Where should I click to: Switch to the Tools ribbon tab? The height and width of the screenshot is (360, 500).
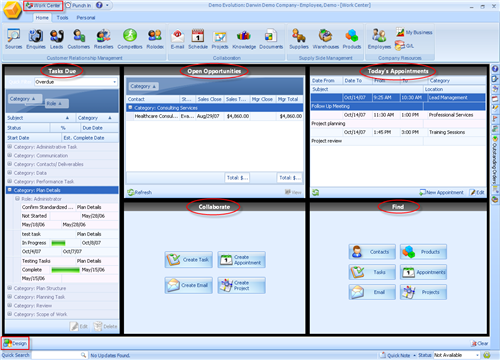click(62, 18)
